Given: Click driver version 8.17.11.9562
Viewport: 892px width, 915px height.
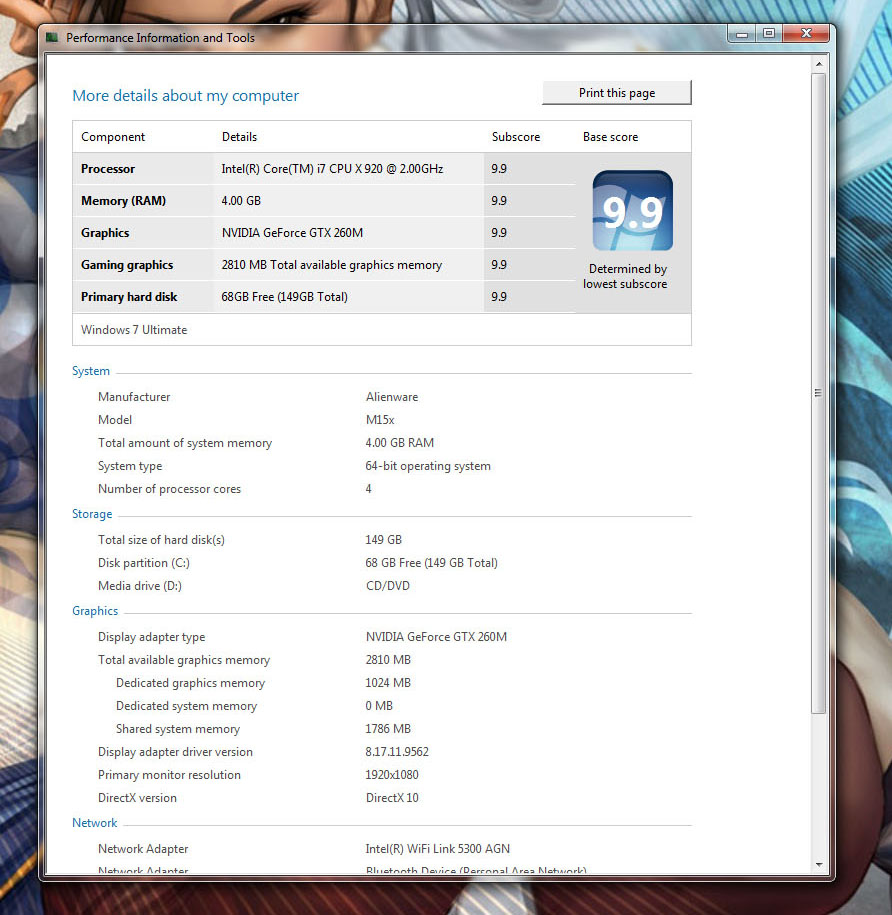Looking at the screenshot, I should (x=397, y=752).
